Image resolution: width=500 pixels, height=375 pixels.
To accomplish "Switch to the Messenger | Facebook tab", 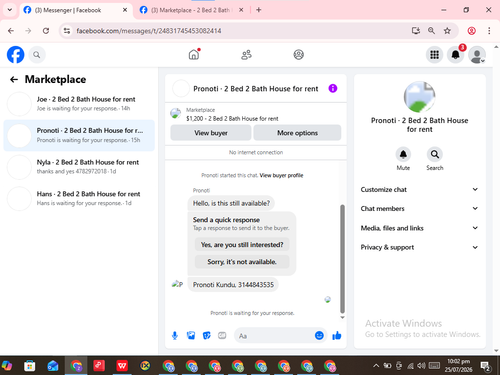I will click(75, 10).
